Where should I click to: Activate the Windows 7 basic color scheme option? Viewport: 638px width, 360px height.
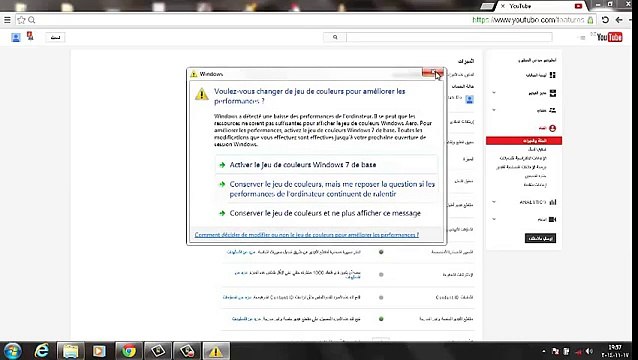(326, 165)
